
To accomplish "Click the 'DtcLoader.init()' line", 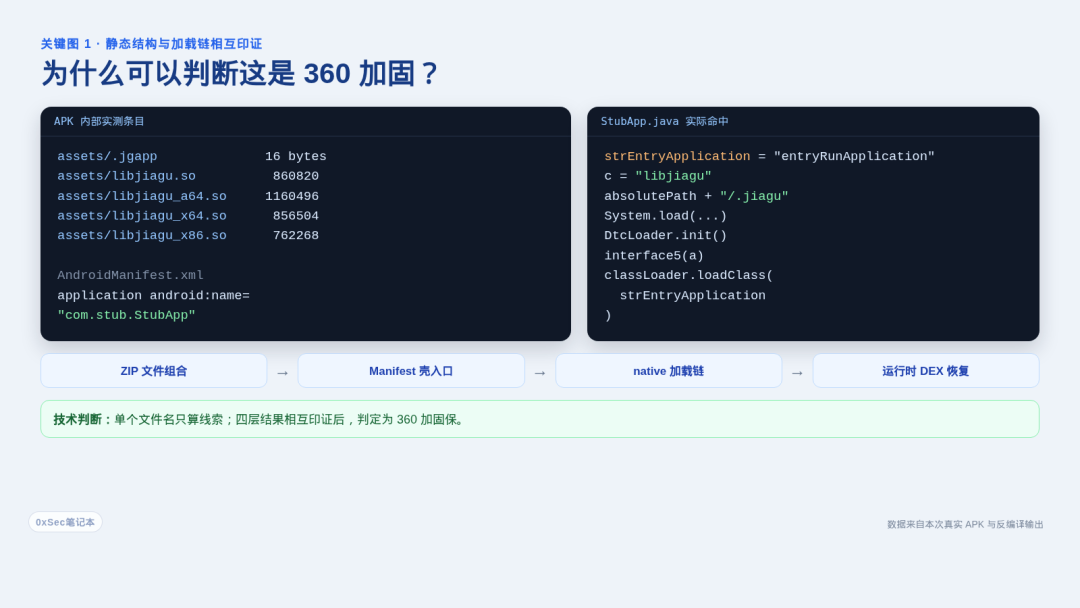I will click(665, 235).
